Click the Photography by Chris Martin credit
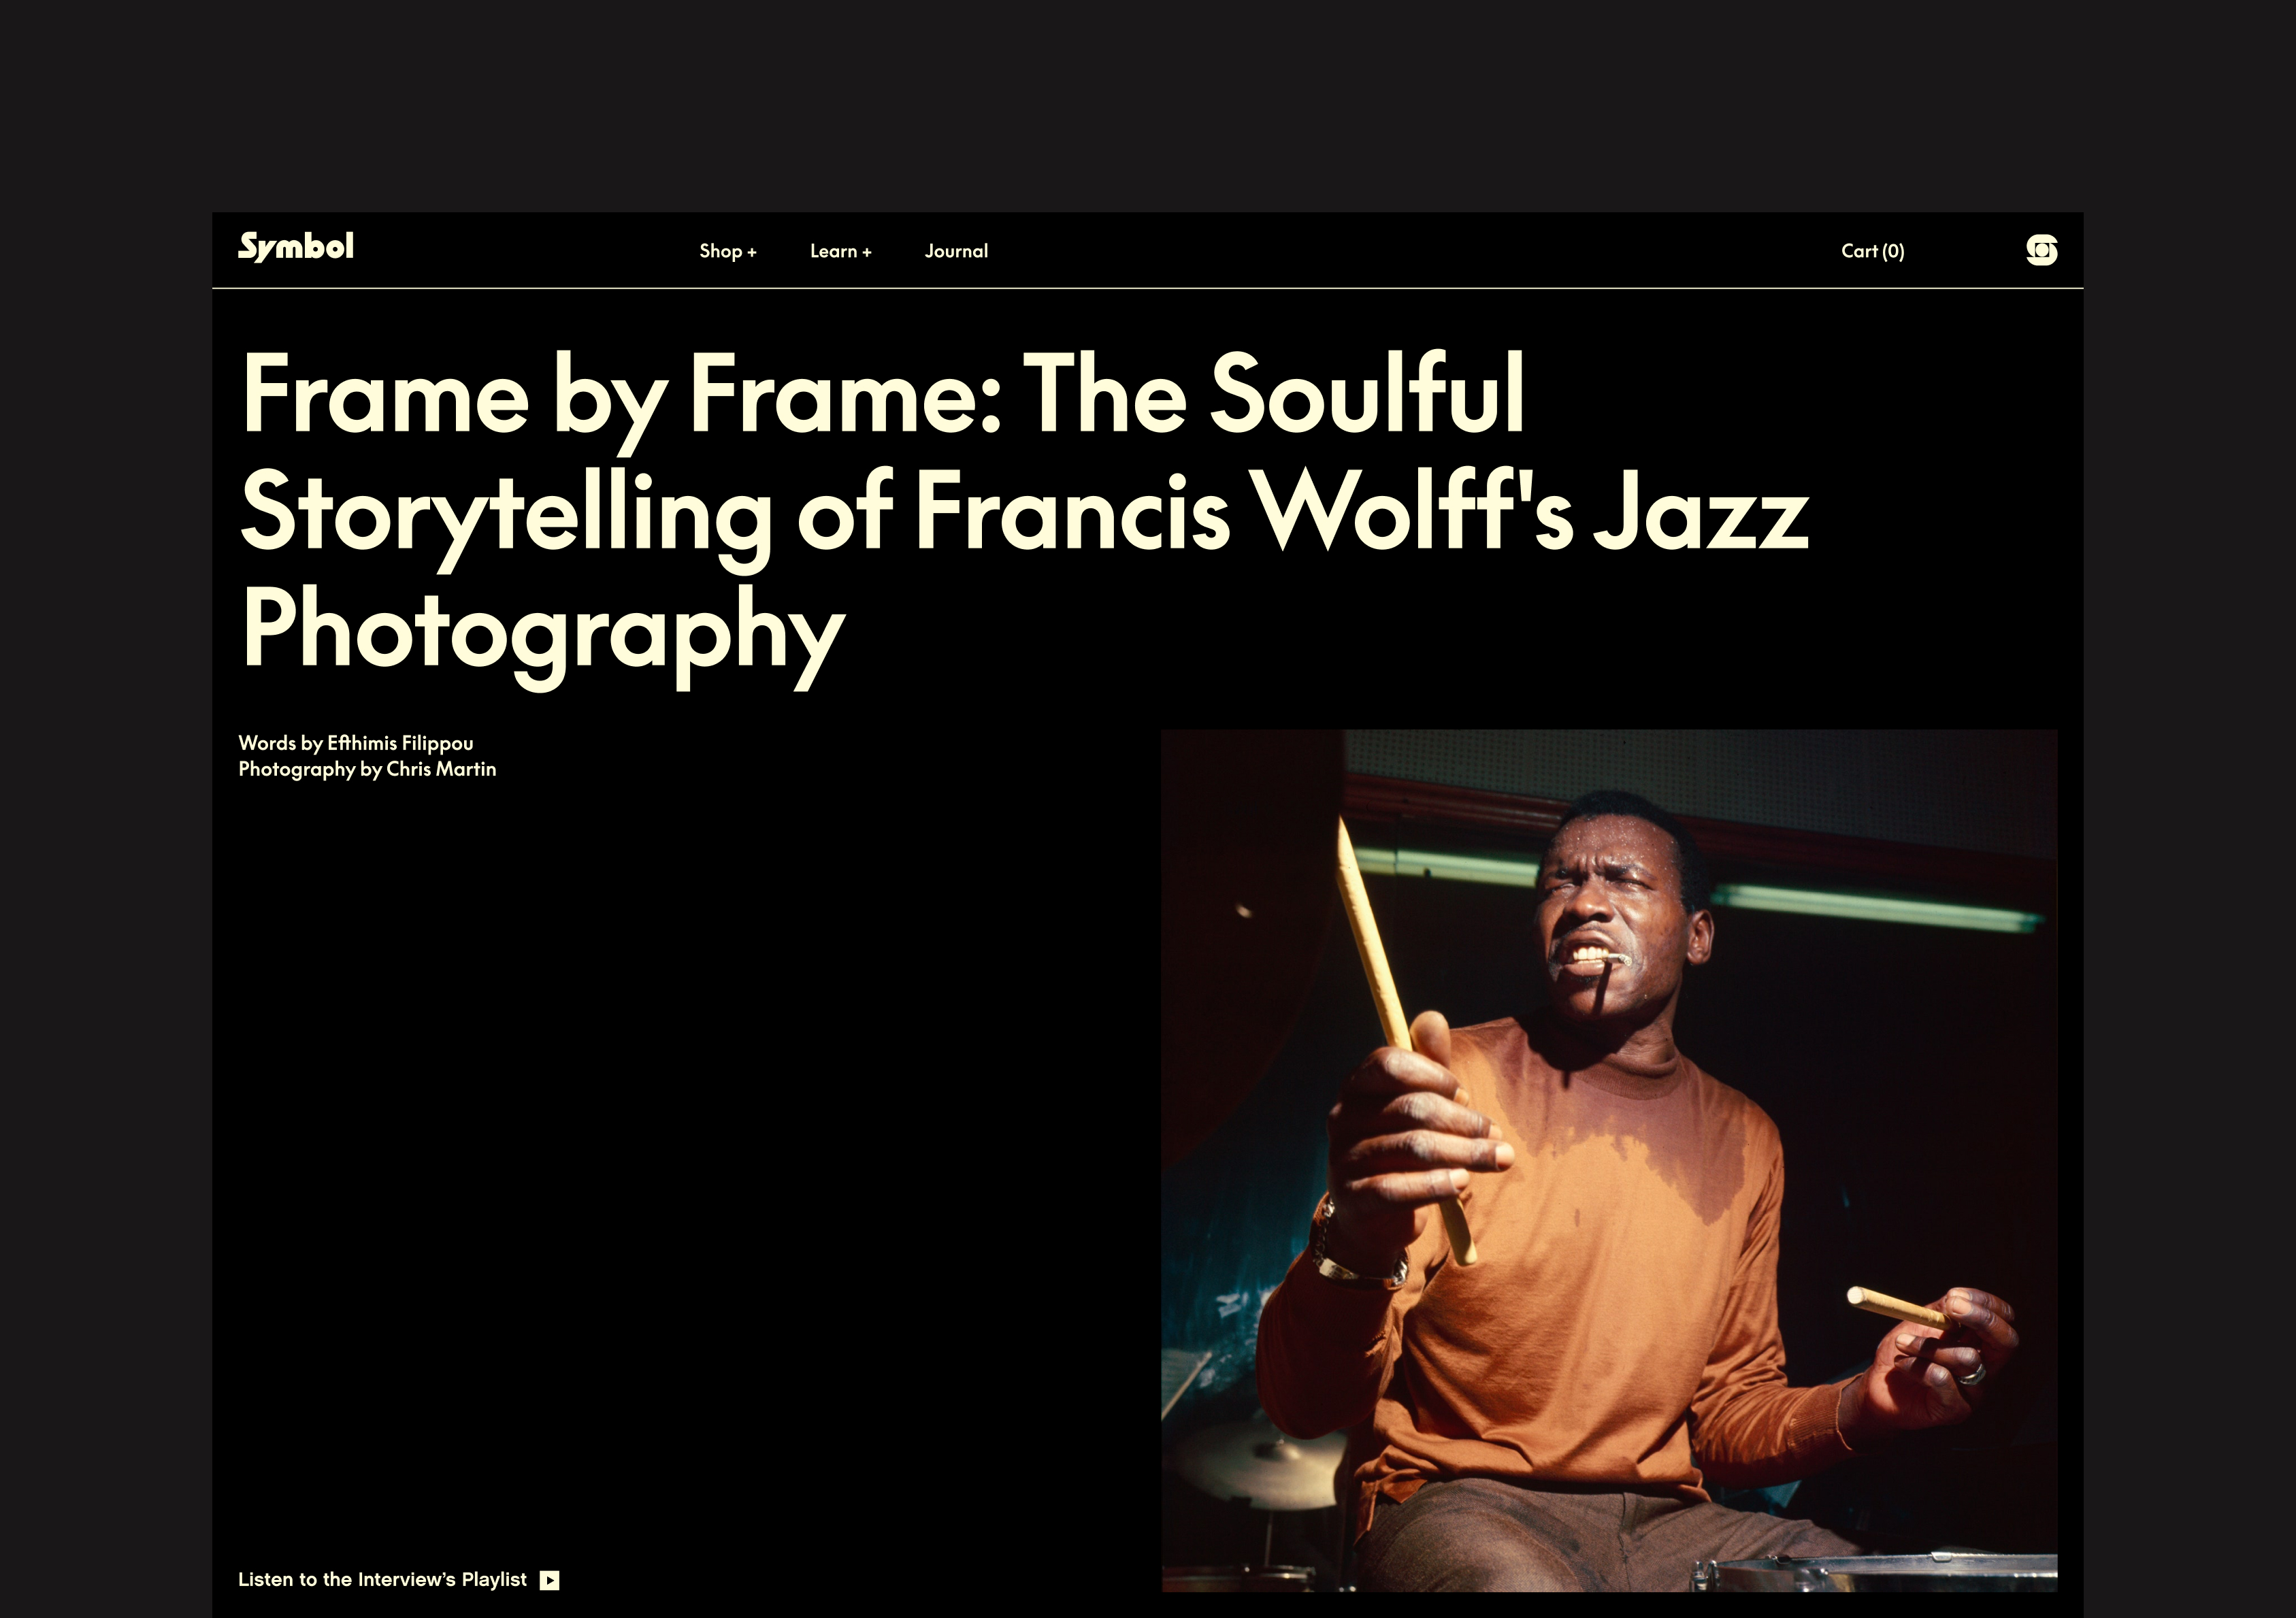The image size is (2296, 1618). click(x=367, y=769)
